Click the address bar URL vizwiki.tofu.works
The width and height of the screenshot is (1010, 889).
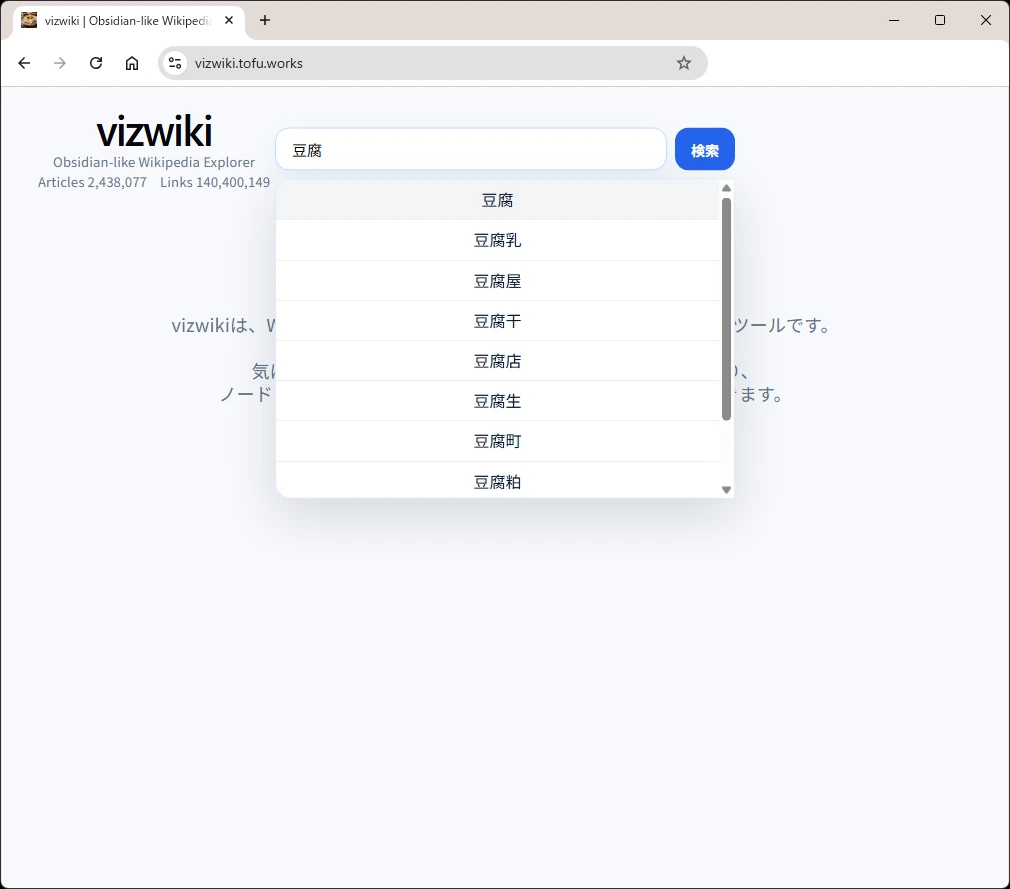pyautogui.click(x=249, y=63)
